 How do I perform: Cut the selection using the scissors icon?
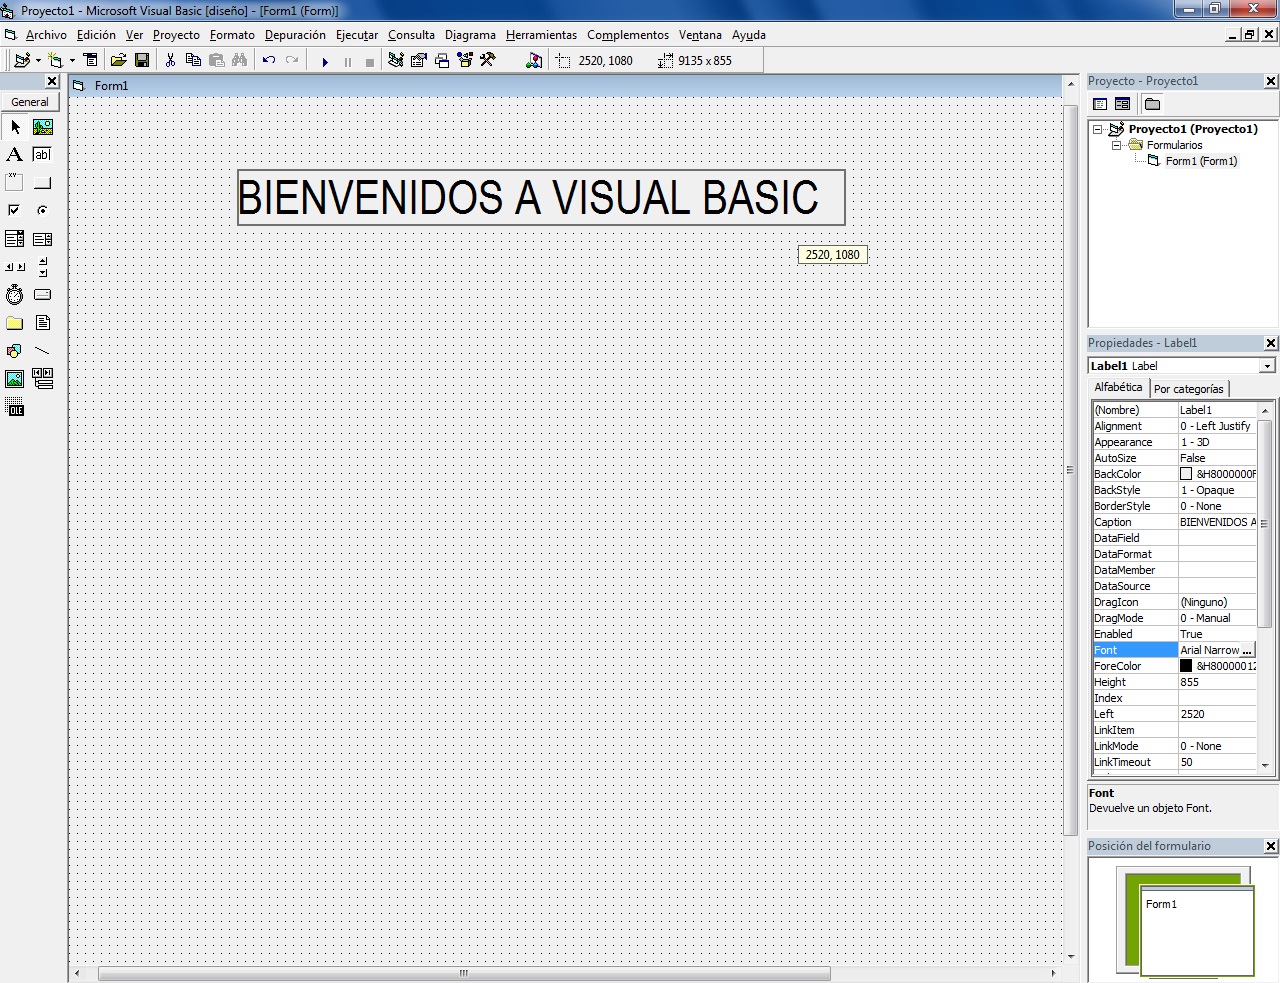click(x=170, y=61)
